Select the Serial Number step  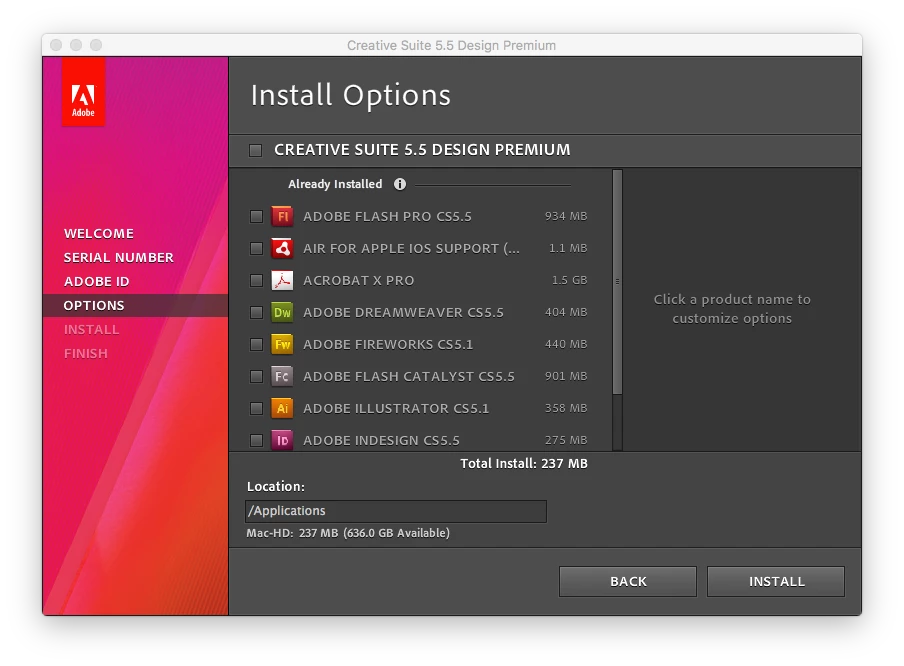118,257
